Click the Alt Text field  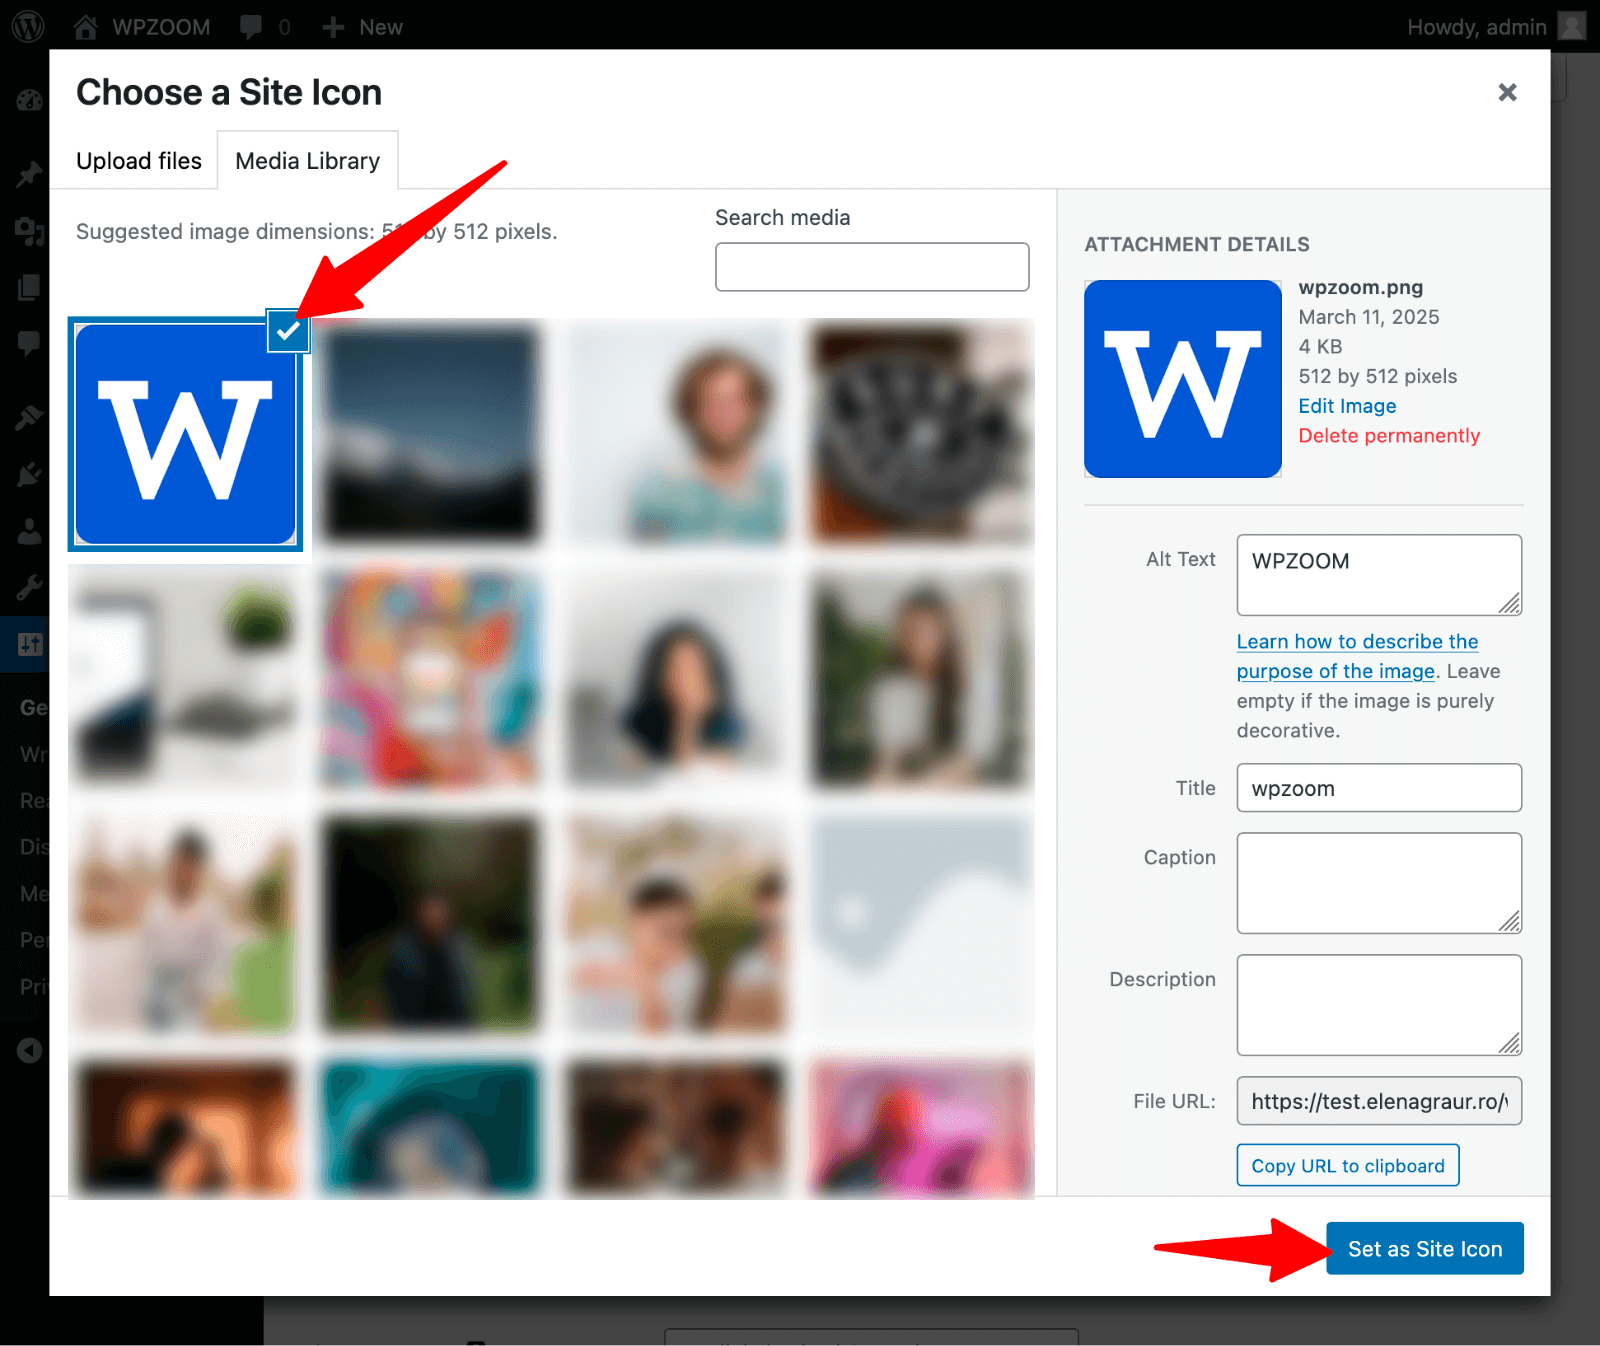(x=1379, y=575)
